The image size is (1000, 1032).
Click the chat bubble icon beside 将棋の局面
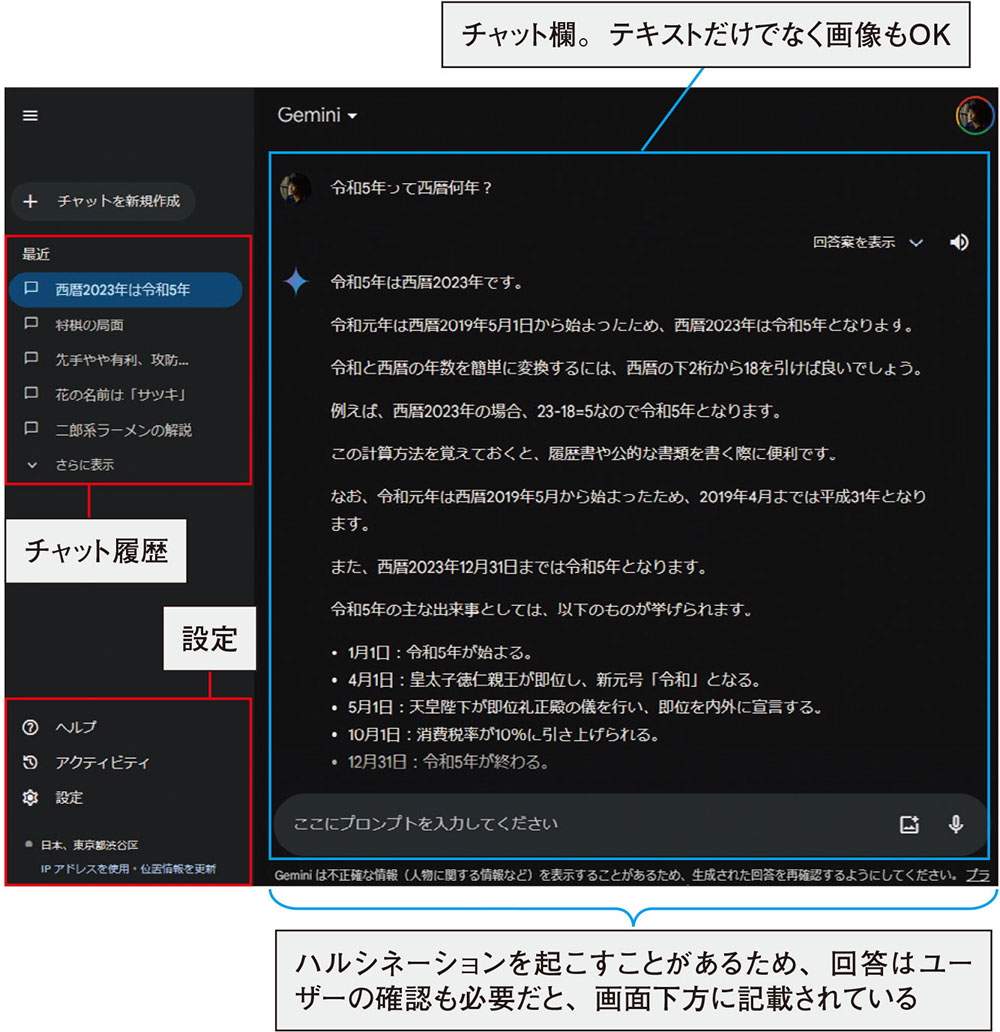point(32,325)
